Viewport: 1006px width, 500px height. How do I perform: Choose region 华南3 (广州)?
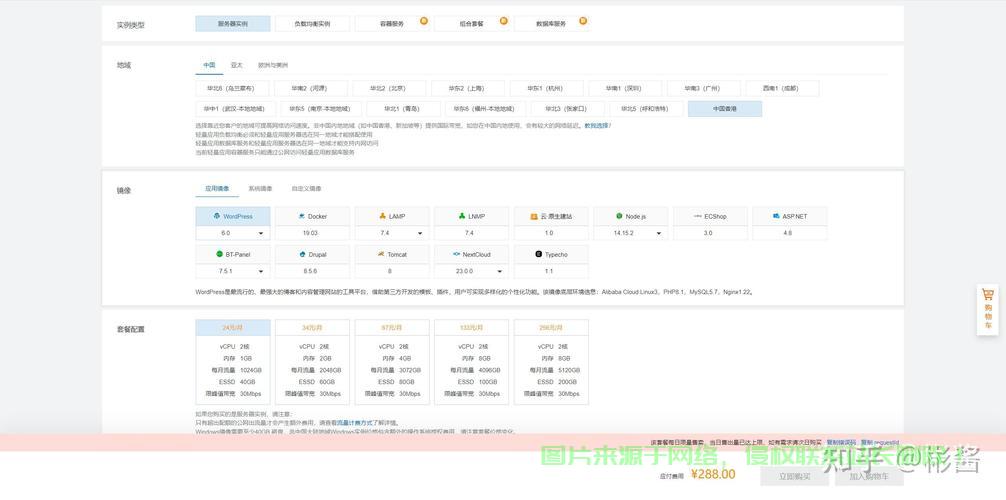pos(704,89)
